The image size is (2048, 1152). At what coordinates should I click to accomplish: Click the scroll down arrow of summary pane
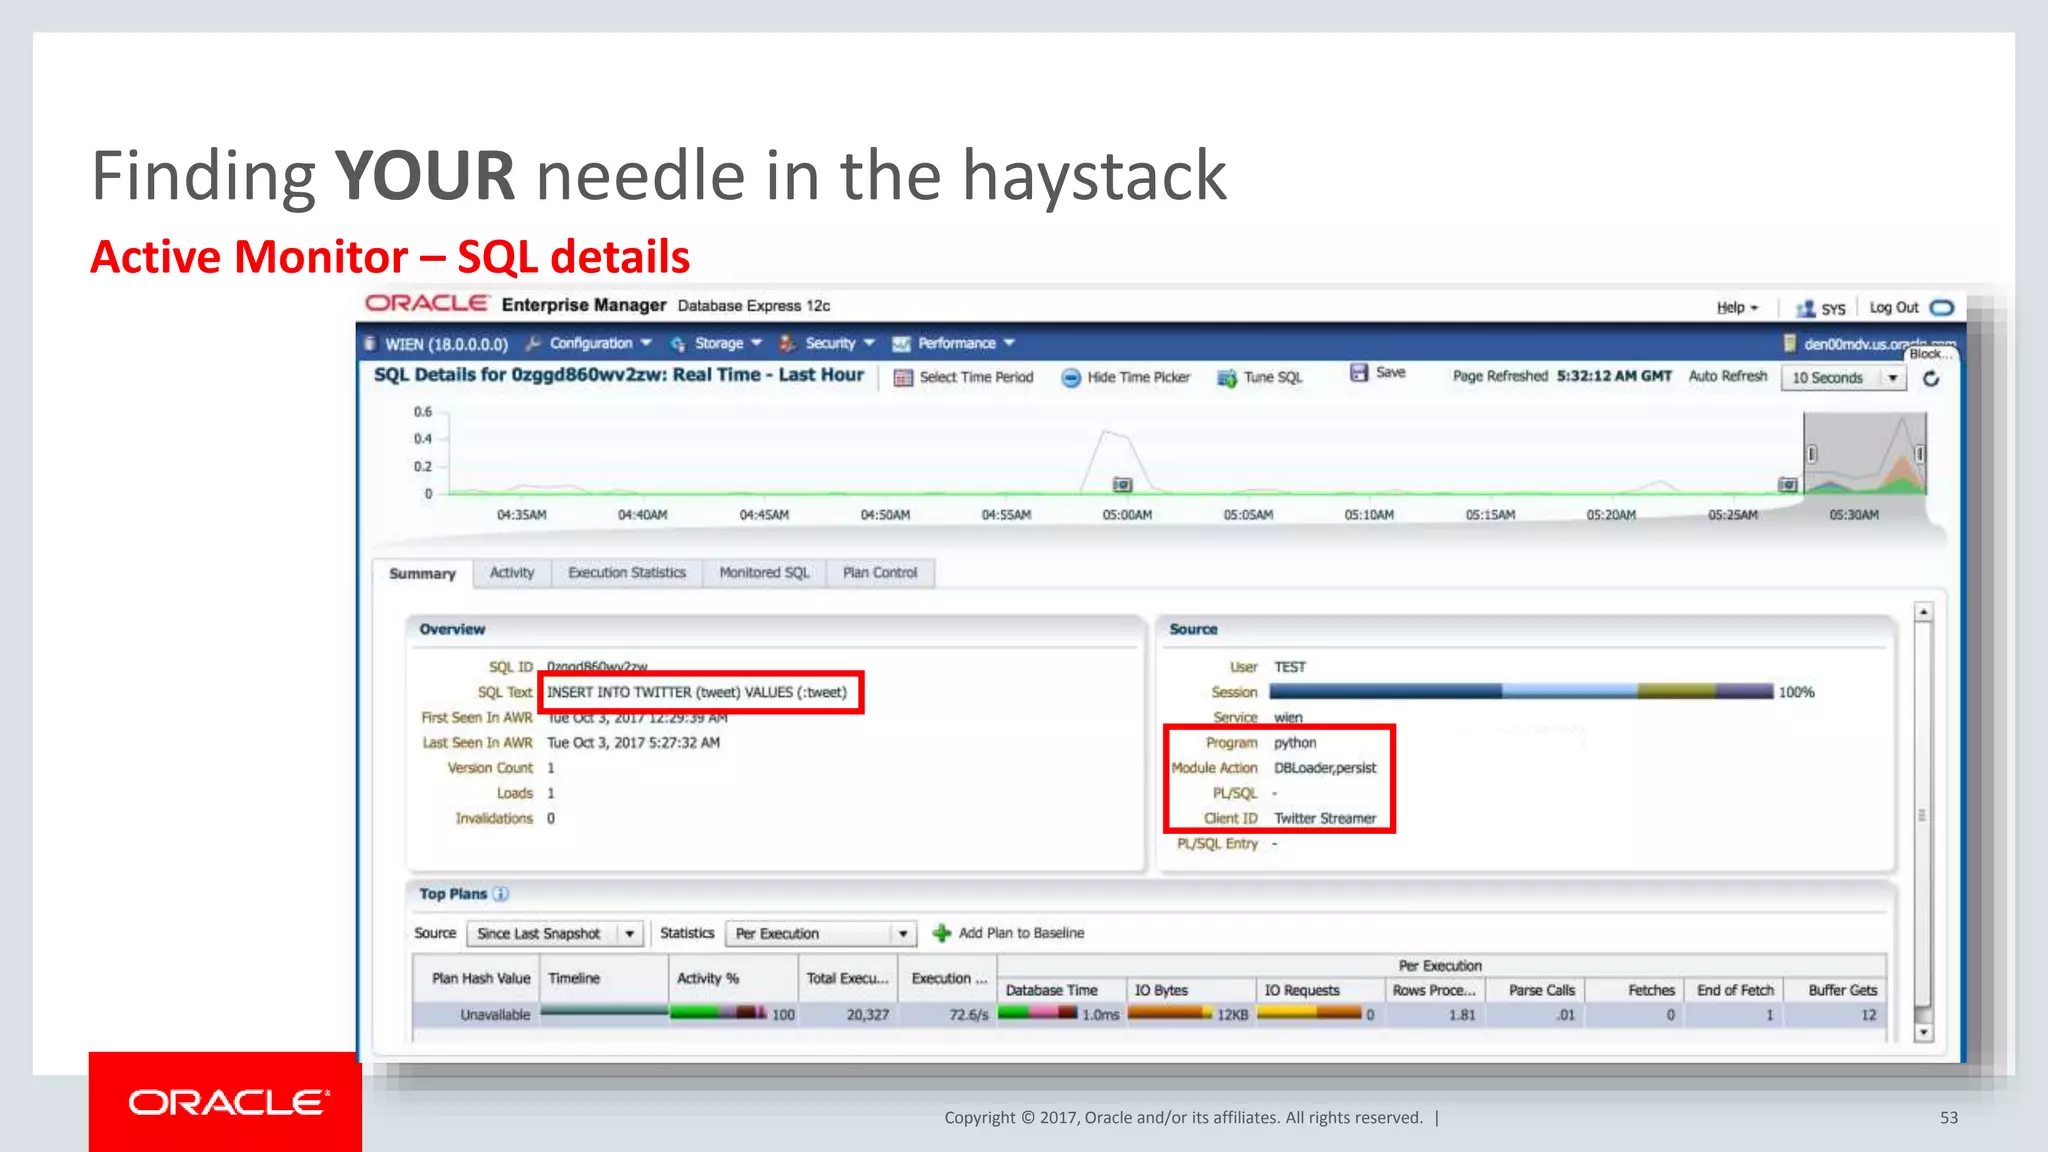1924,1032
